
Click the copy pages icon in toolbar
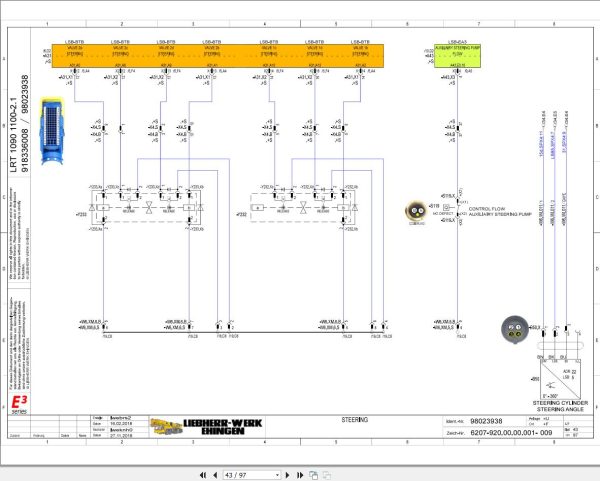pyautogui.click(x=313, y=475)
